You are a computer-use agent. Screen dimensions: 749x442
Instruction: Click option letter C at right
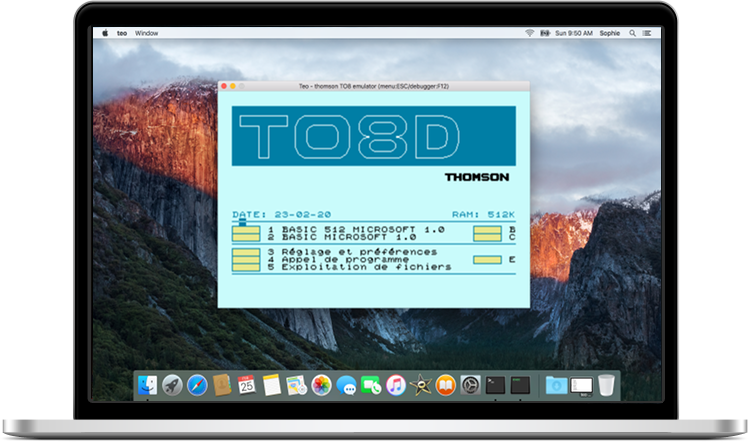point(512,237)
